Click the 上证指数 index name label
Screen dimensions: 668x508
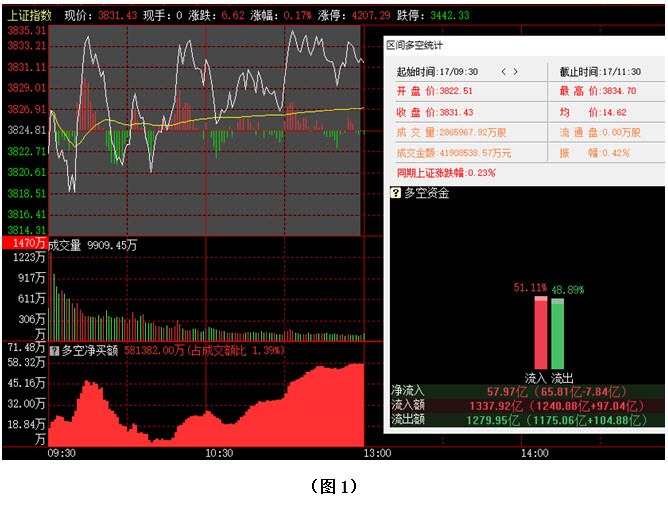(x=27, y=16)
